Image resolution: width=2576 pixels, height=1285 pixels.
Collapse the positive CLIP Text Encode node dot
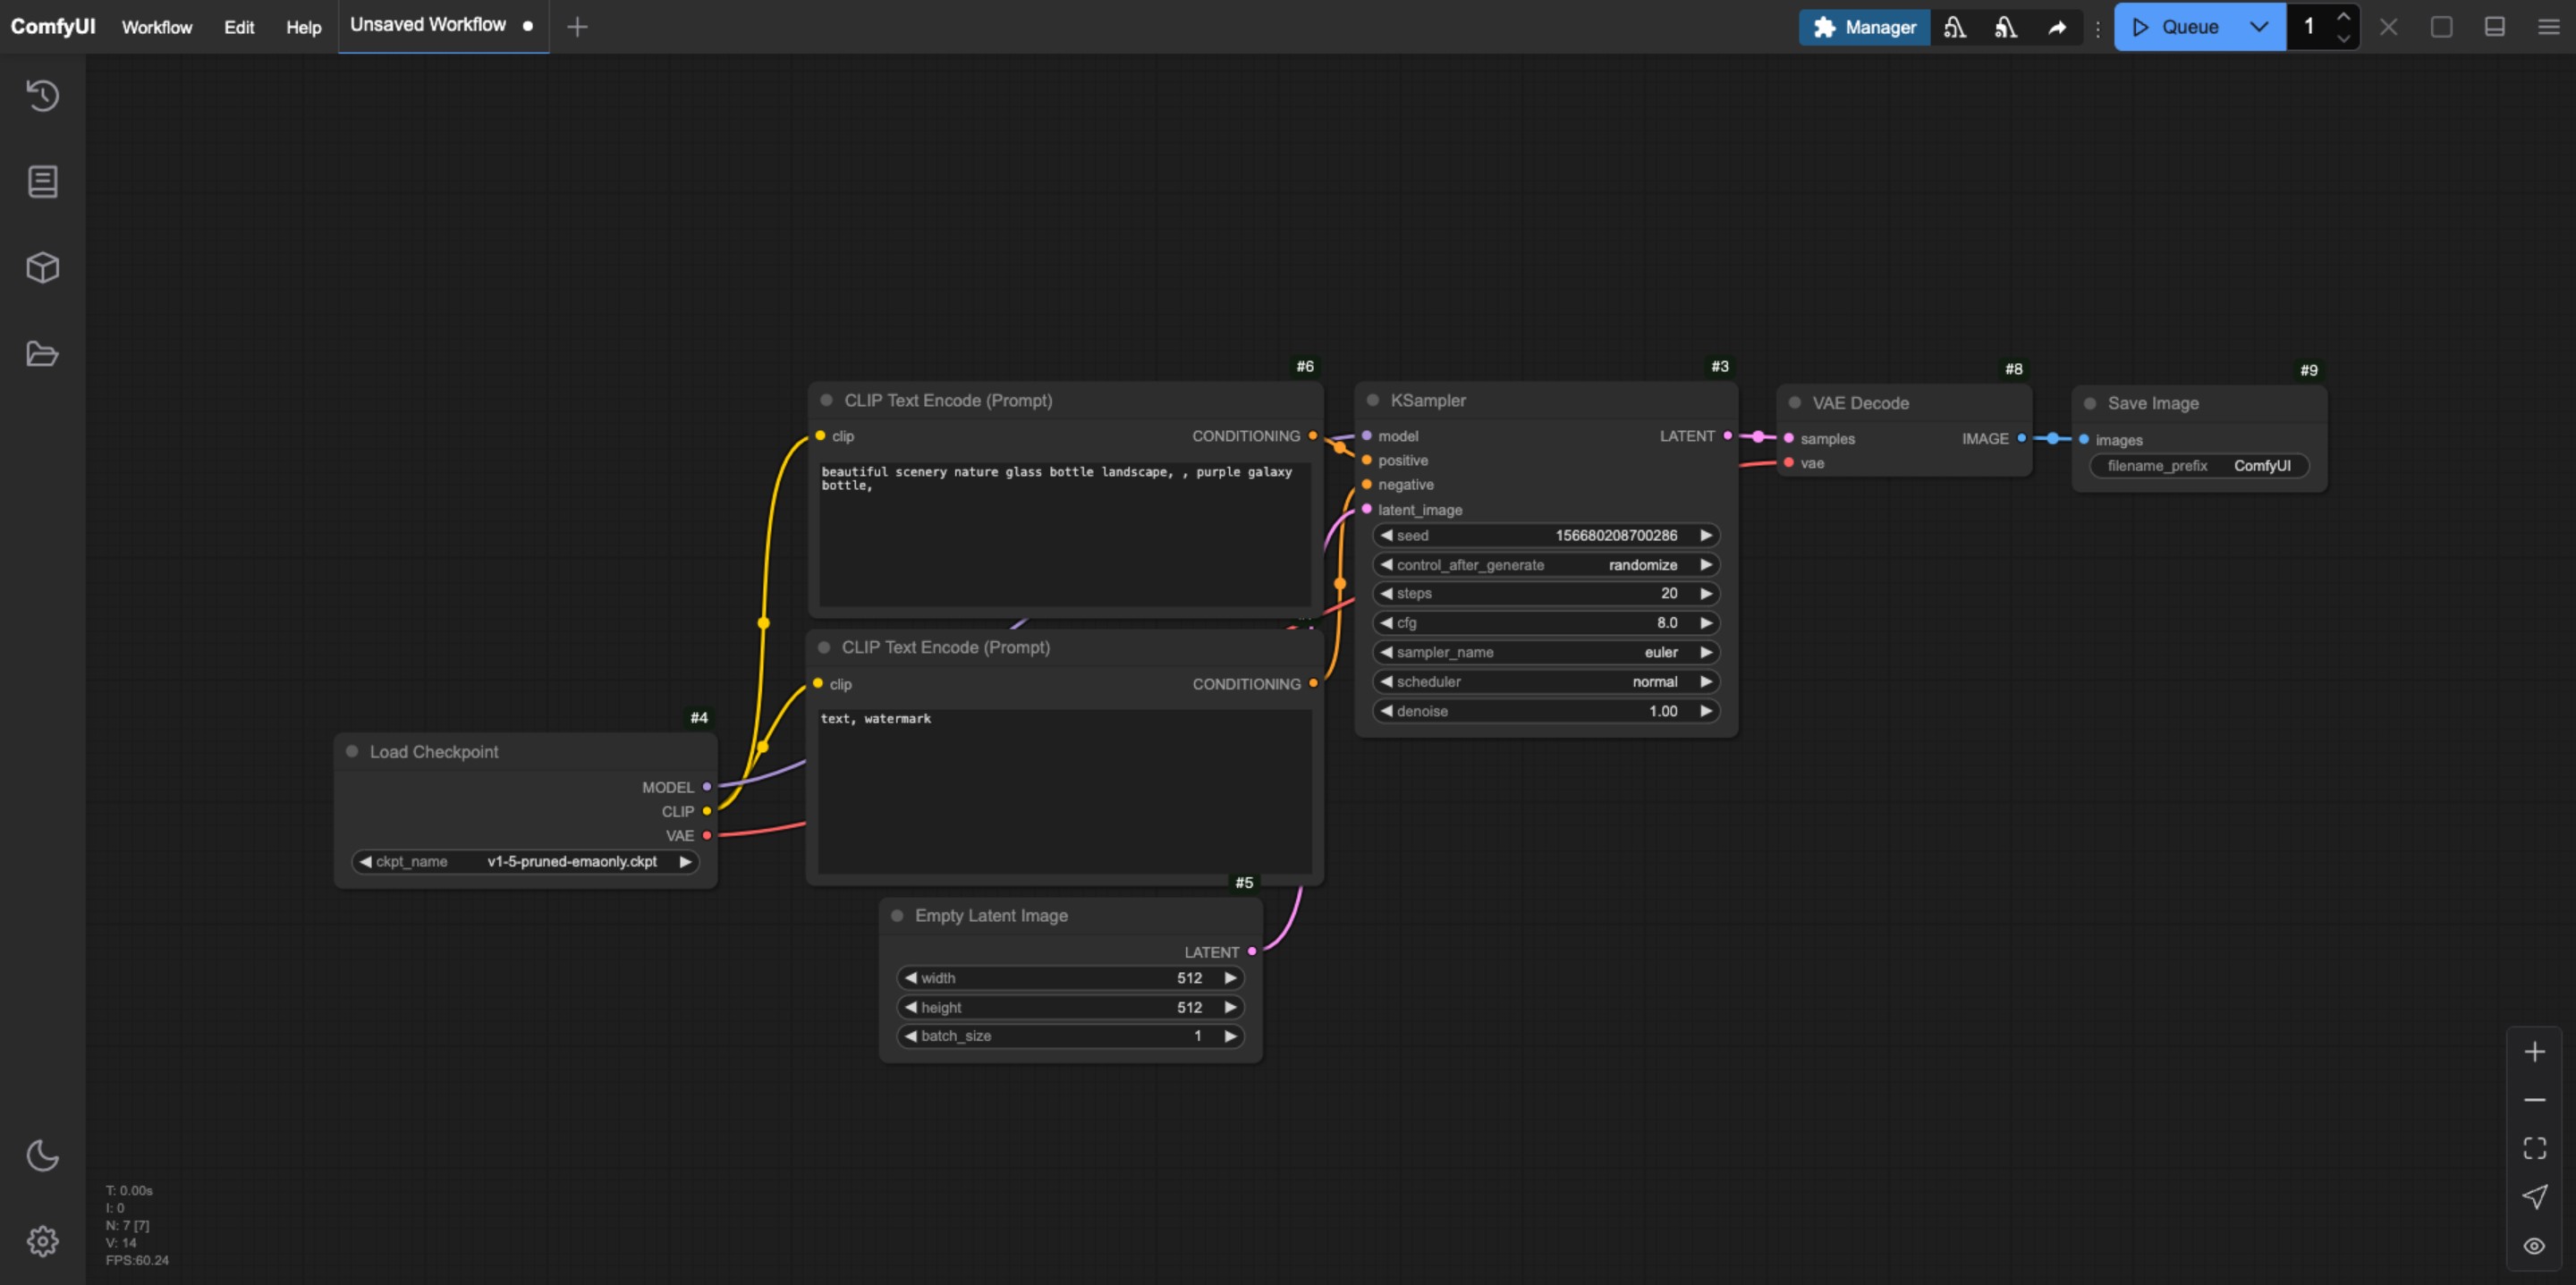pyautogui.click(x=827, y=400)
